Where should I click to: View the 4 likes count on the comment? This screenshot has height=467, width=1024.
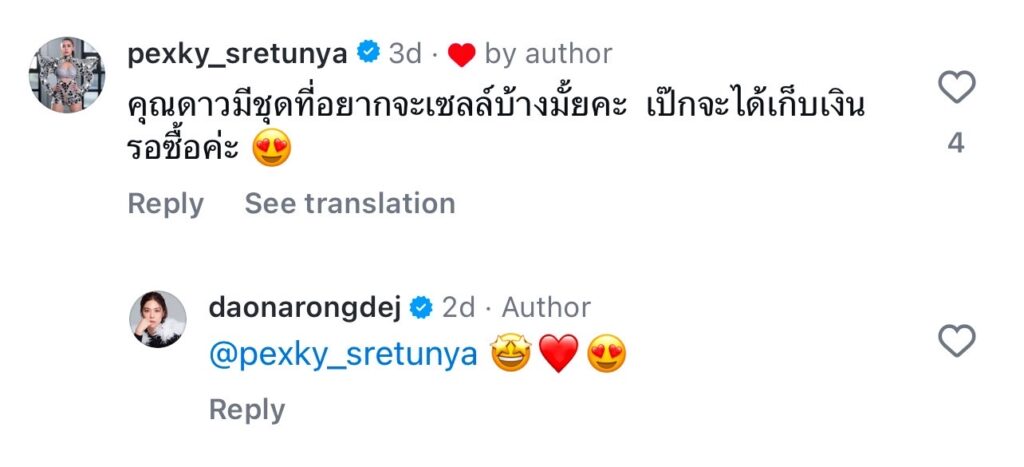956,144
